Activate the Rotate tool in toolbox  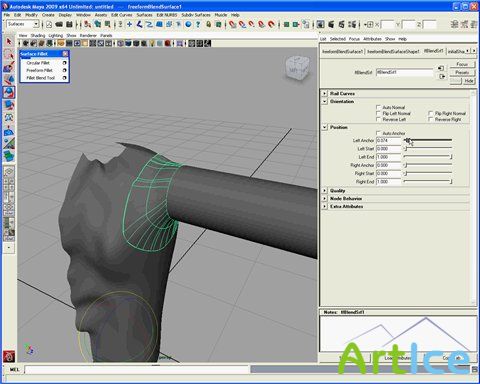(x=9, y=92)
